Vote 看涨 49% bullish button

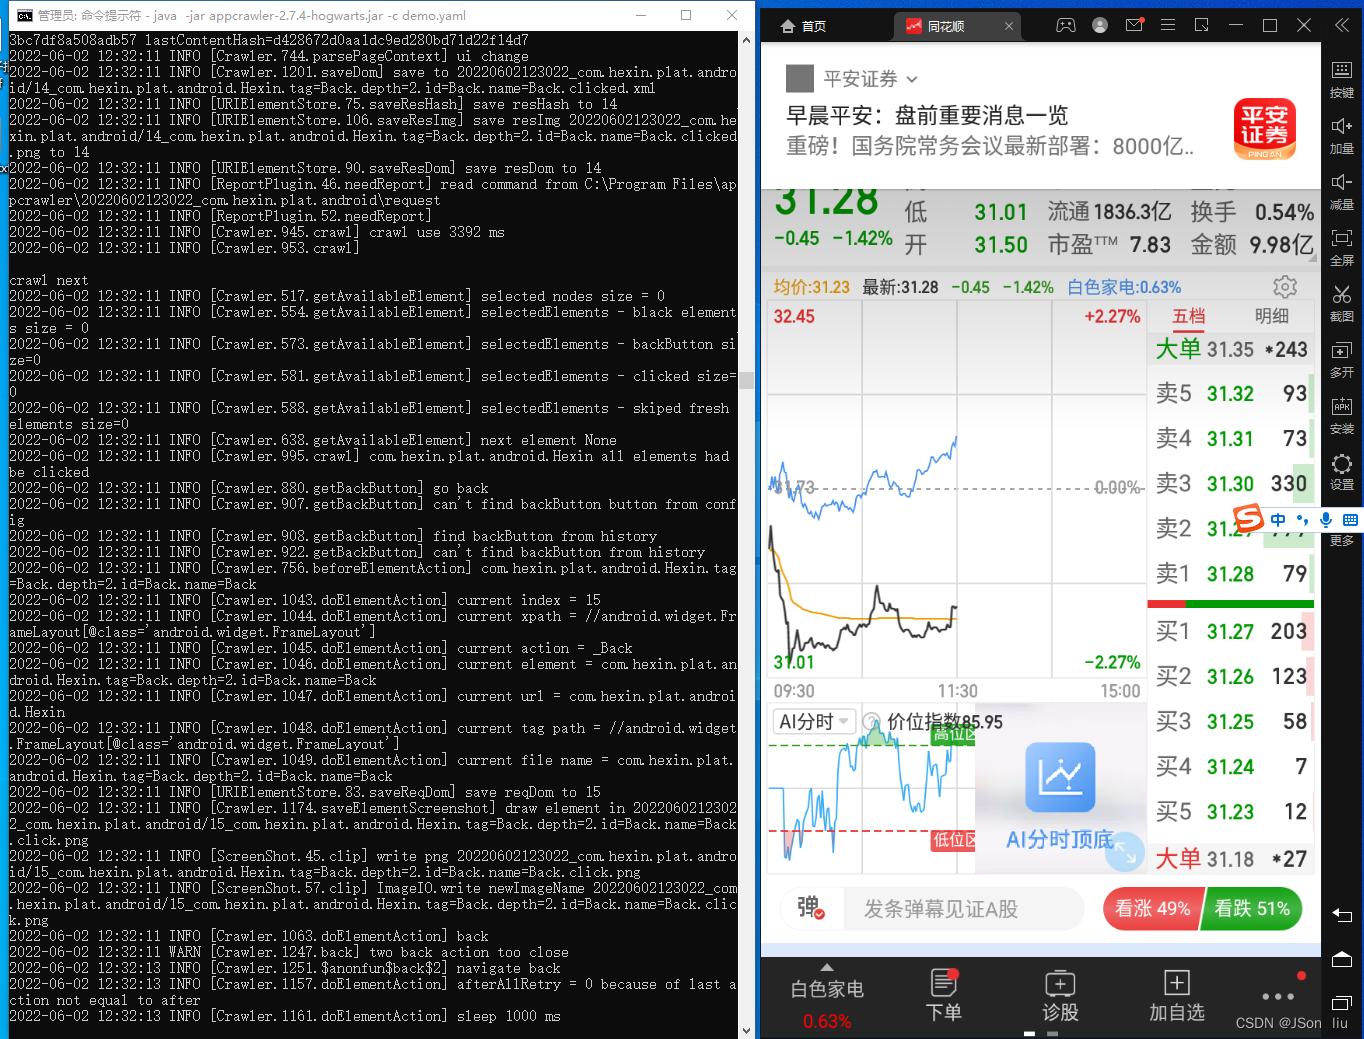(x=1152, y=908)
